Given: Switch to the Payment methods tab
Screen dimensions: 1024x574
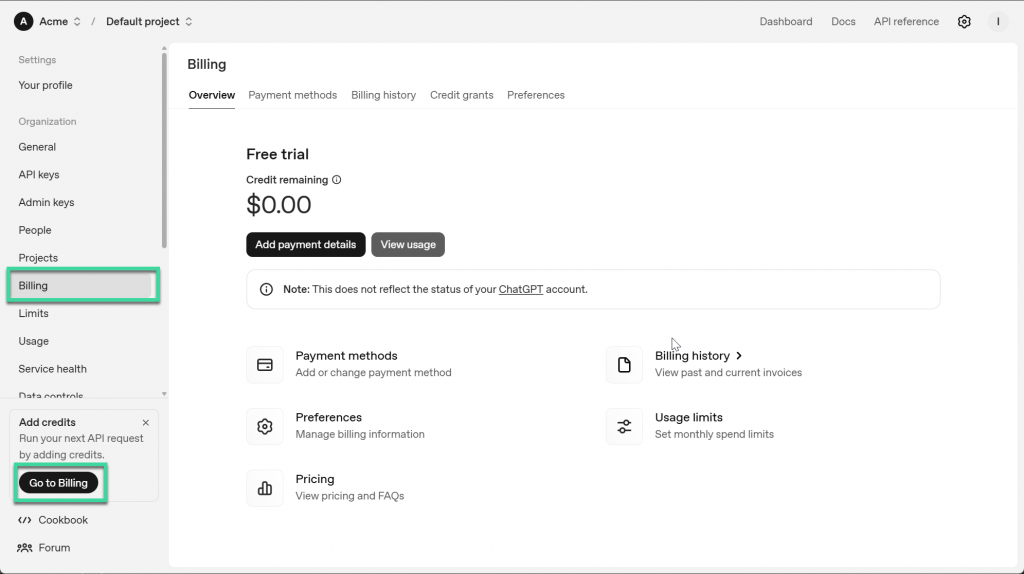Looking at the screenshot, I should pyautogui.click(x=292, y=95).
